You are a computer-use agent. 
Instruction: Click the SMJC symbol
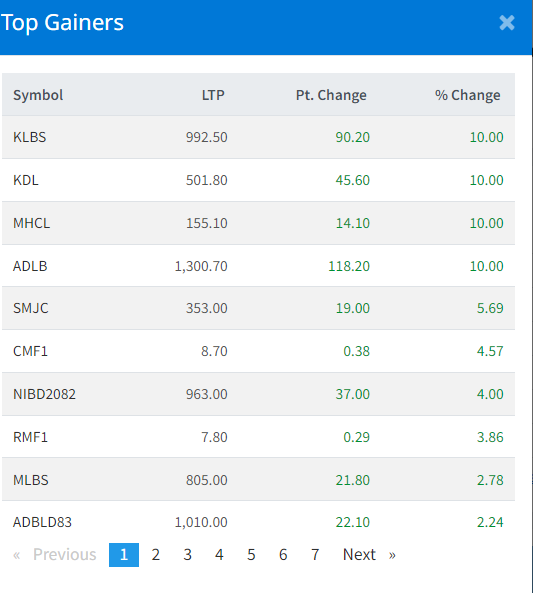(x=31, y=308)
